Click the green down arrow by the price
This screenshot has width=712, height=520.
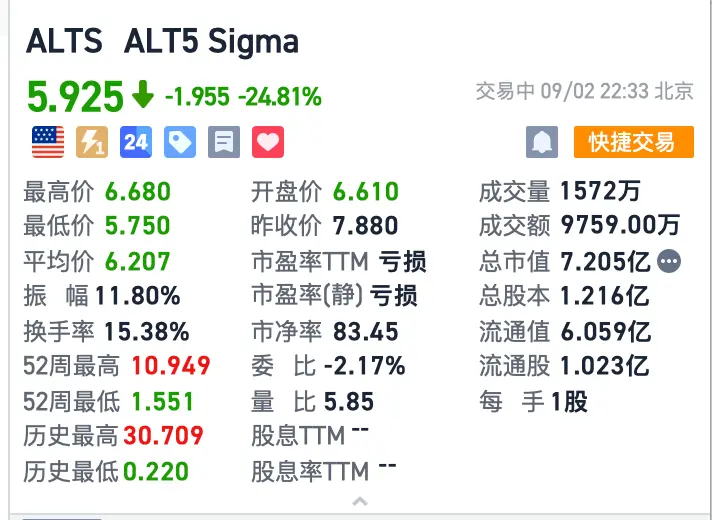tap(143, 94)
